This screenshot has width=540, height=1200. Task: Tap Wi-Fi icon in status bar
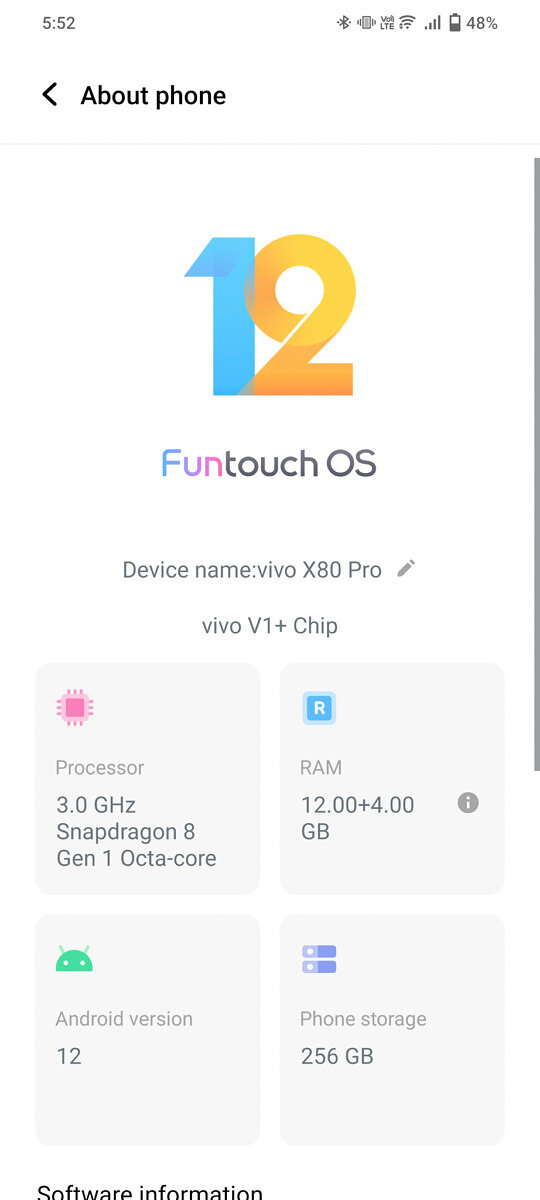407,23
